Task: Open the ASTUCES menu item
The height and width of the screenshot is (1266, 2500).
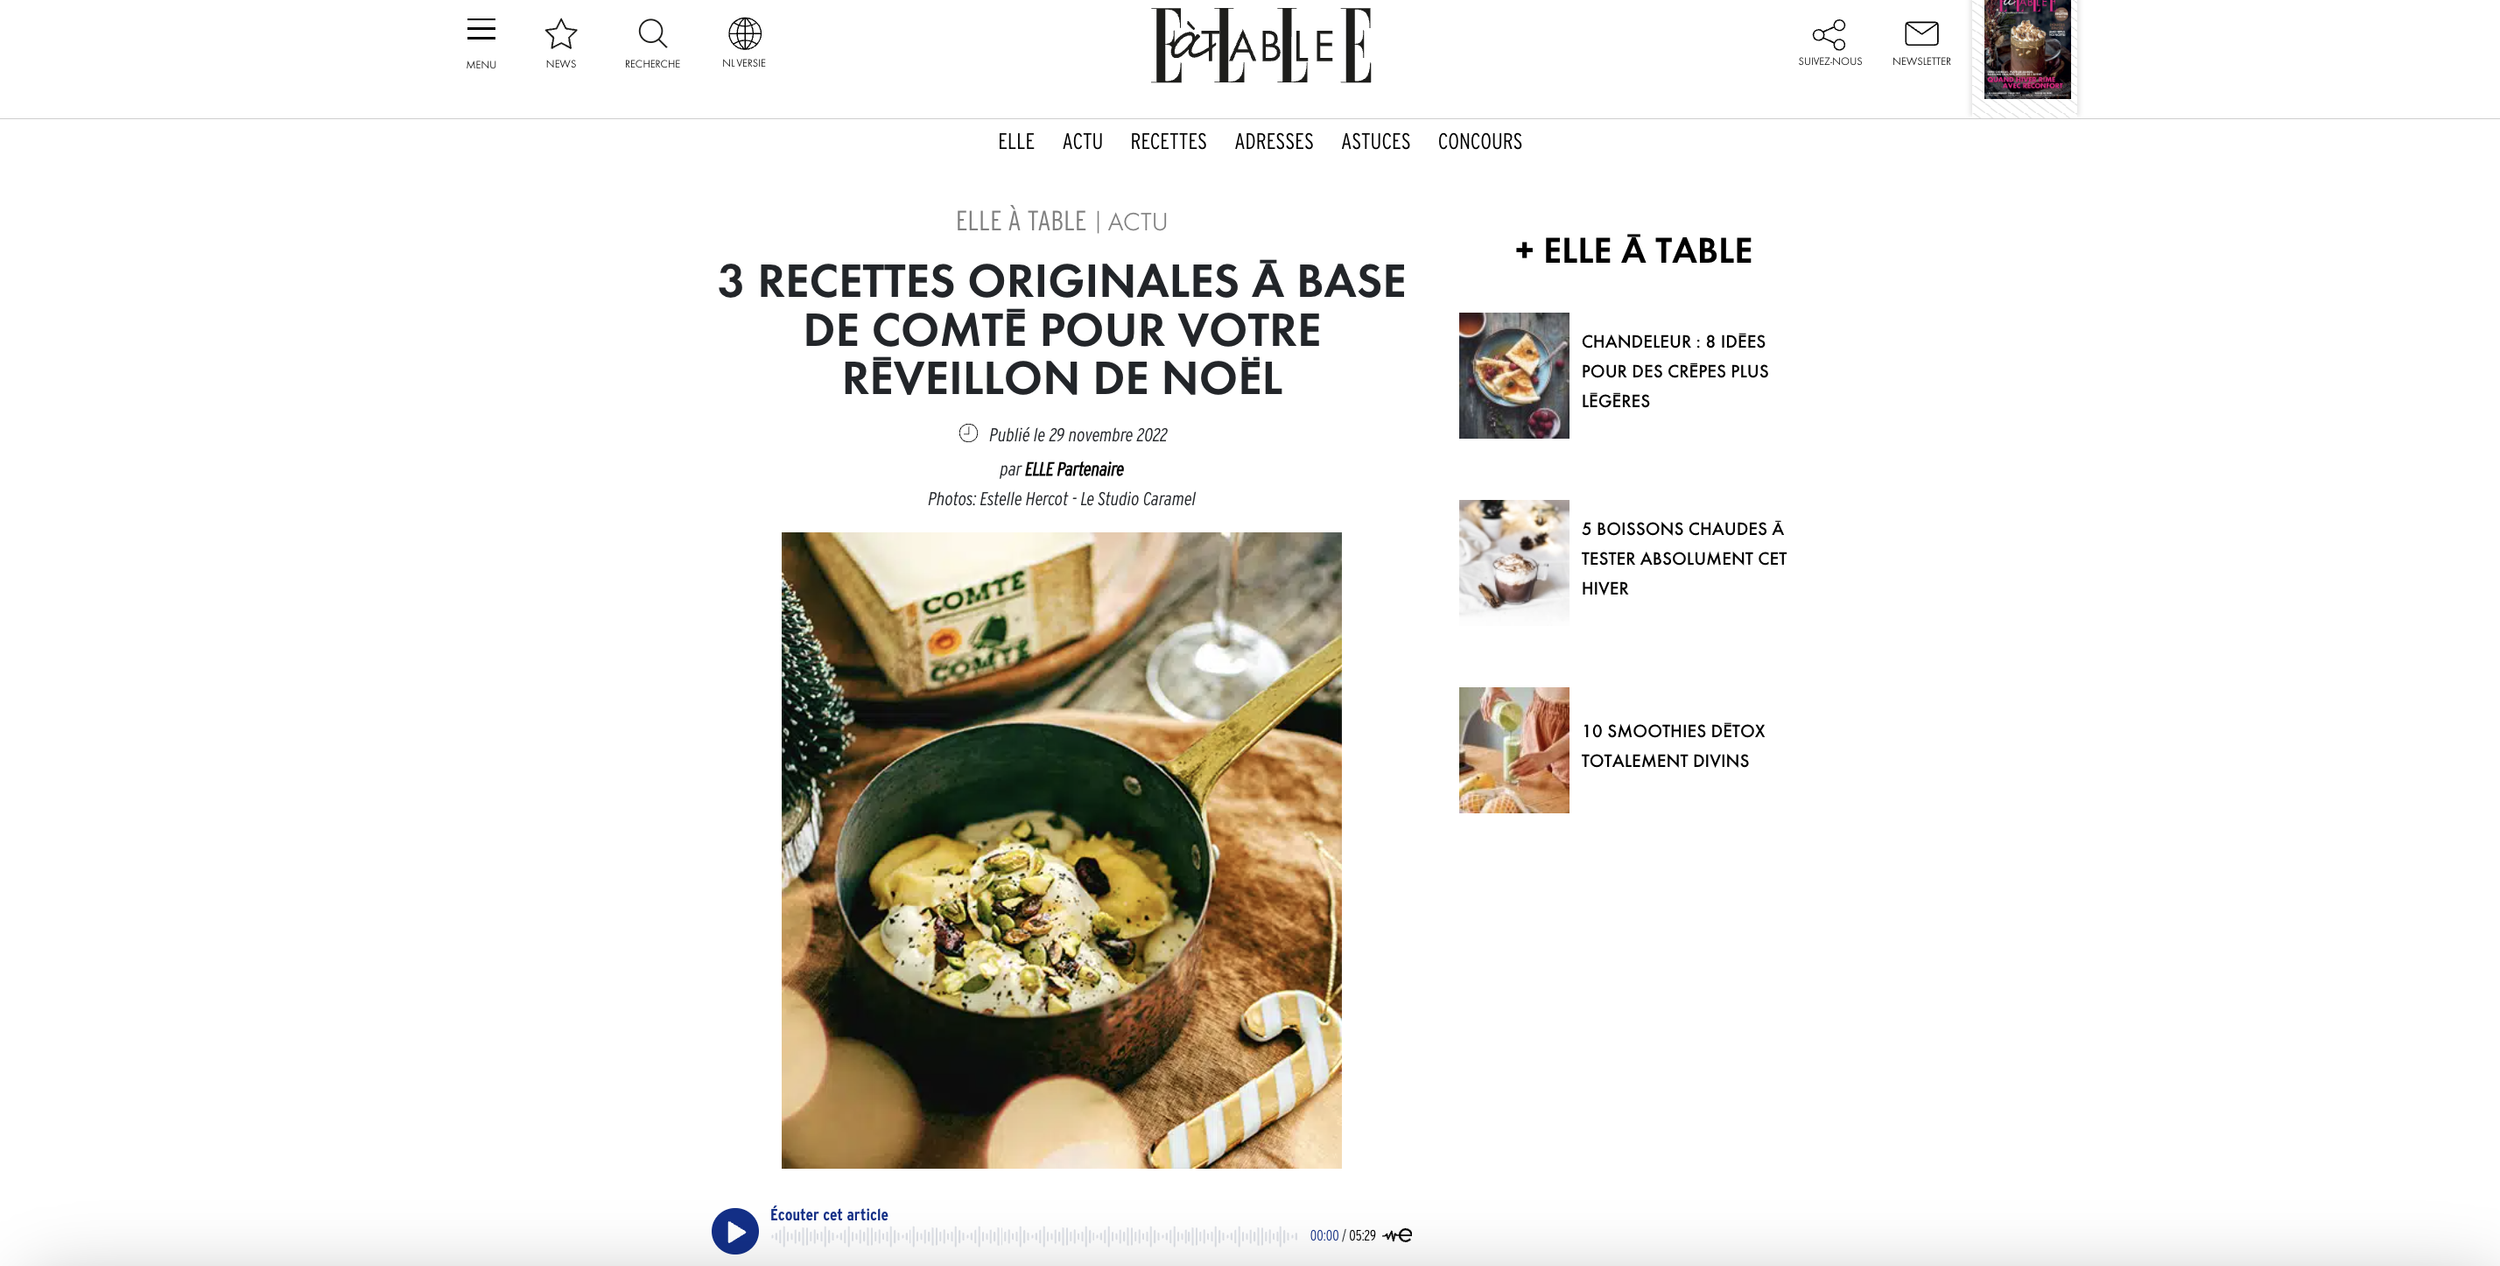Action: 1375,142
